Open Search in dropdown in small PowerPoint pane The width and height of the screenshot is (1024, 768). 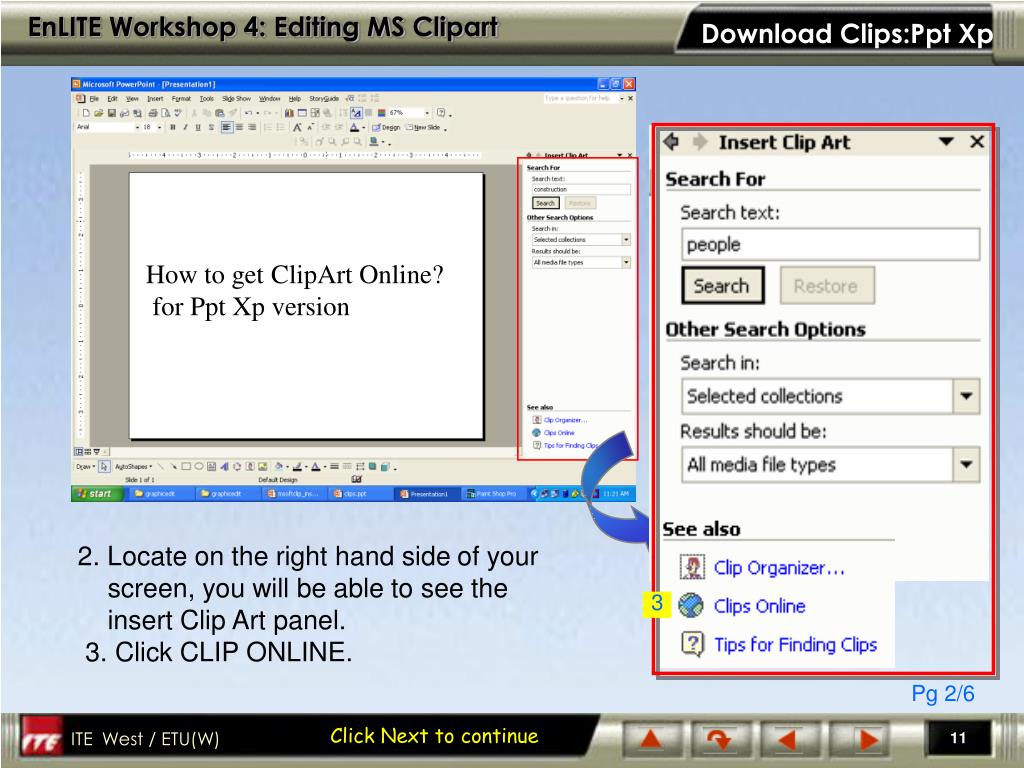626,240
